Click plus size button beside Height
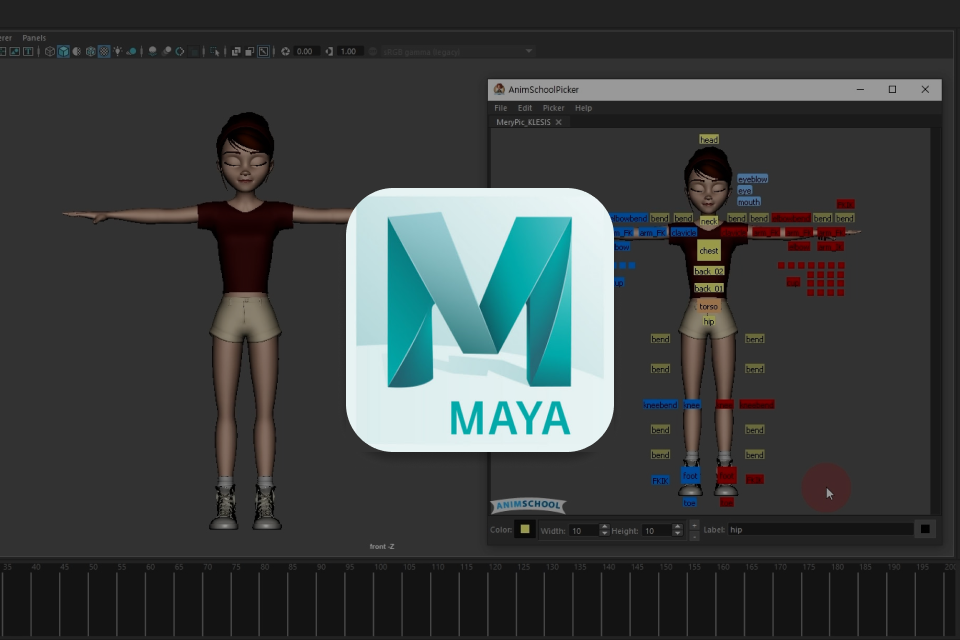Screen dimensions: 960x640 click(694, 525)
